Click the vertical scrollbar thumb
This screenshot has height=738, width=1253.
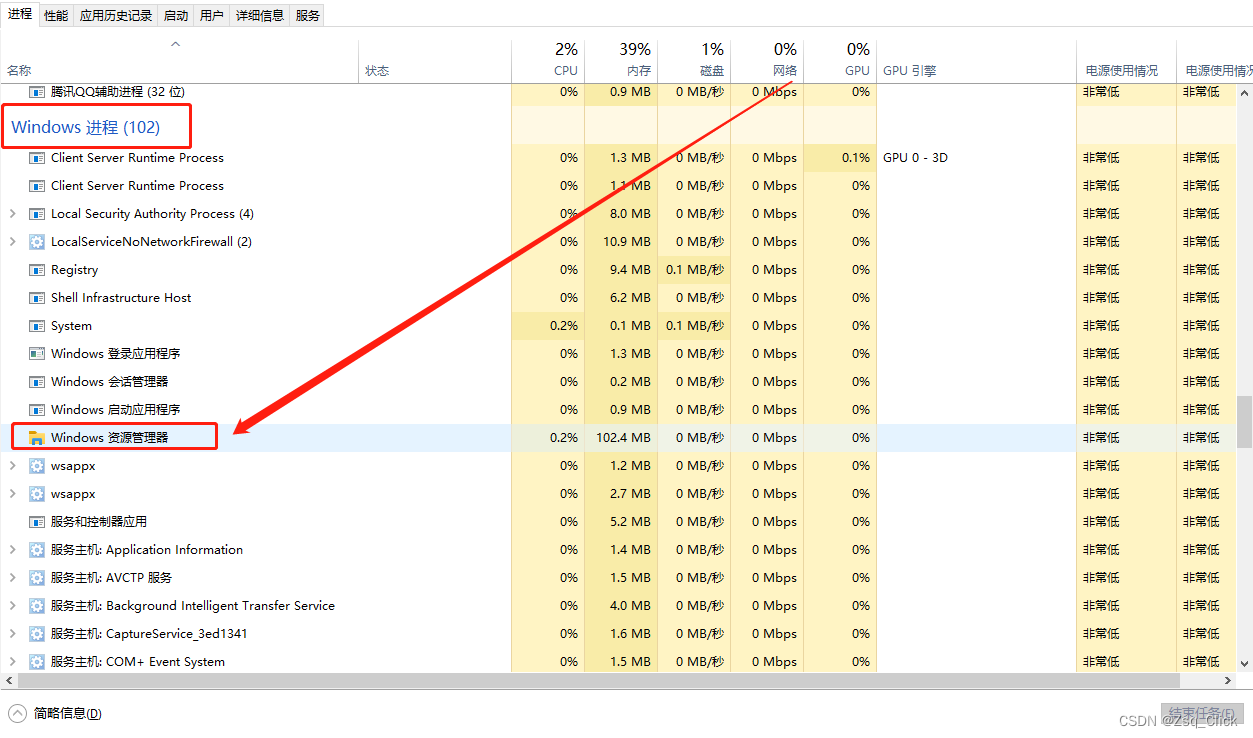(1245, 421)
